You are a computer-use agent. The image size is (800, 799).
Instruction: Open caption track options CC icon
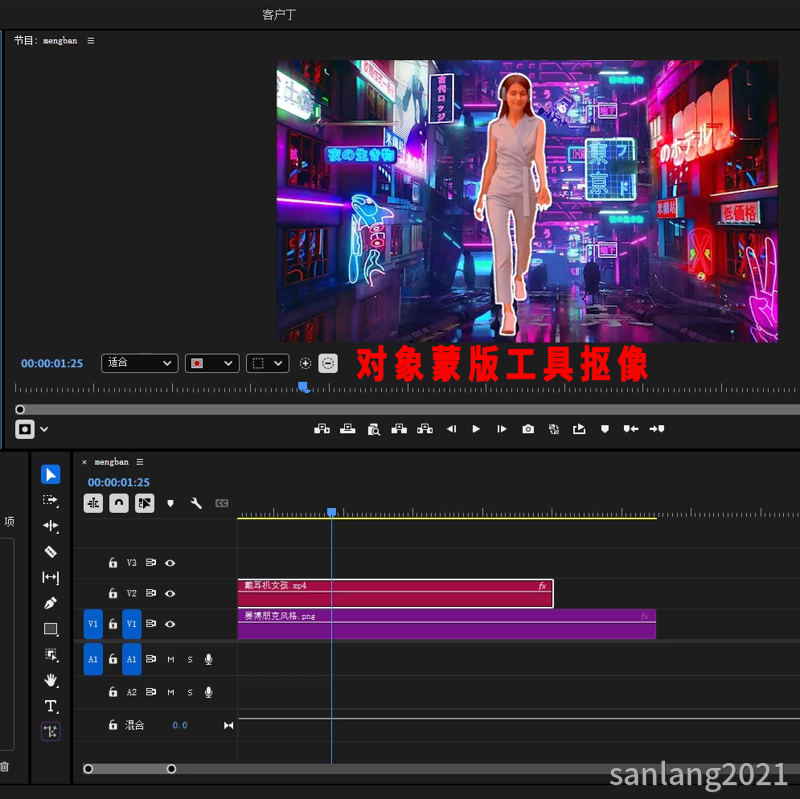[222, 504]
